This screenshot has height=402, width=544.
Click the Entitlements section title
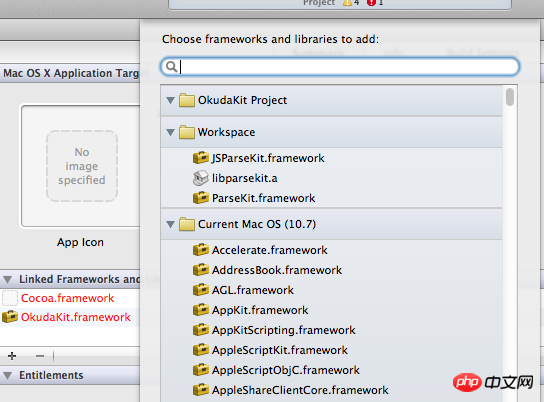click(51, 375)
